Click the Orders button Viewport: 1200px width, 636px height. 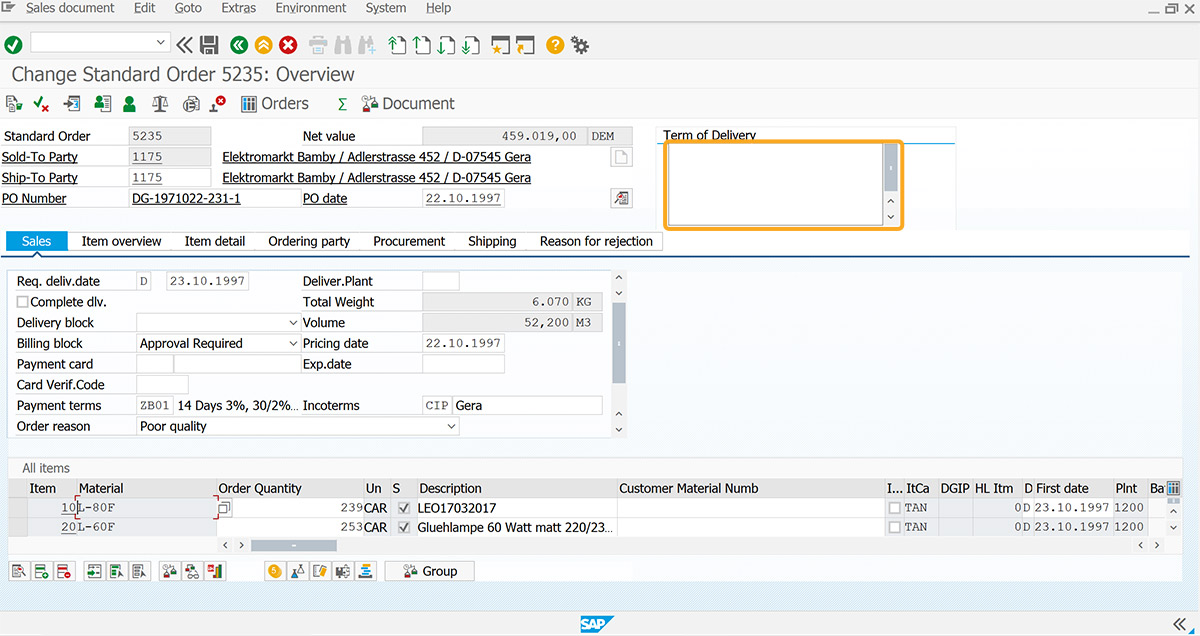(275, 104)
